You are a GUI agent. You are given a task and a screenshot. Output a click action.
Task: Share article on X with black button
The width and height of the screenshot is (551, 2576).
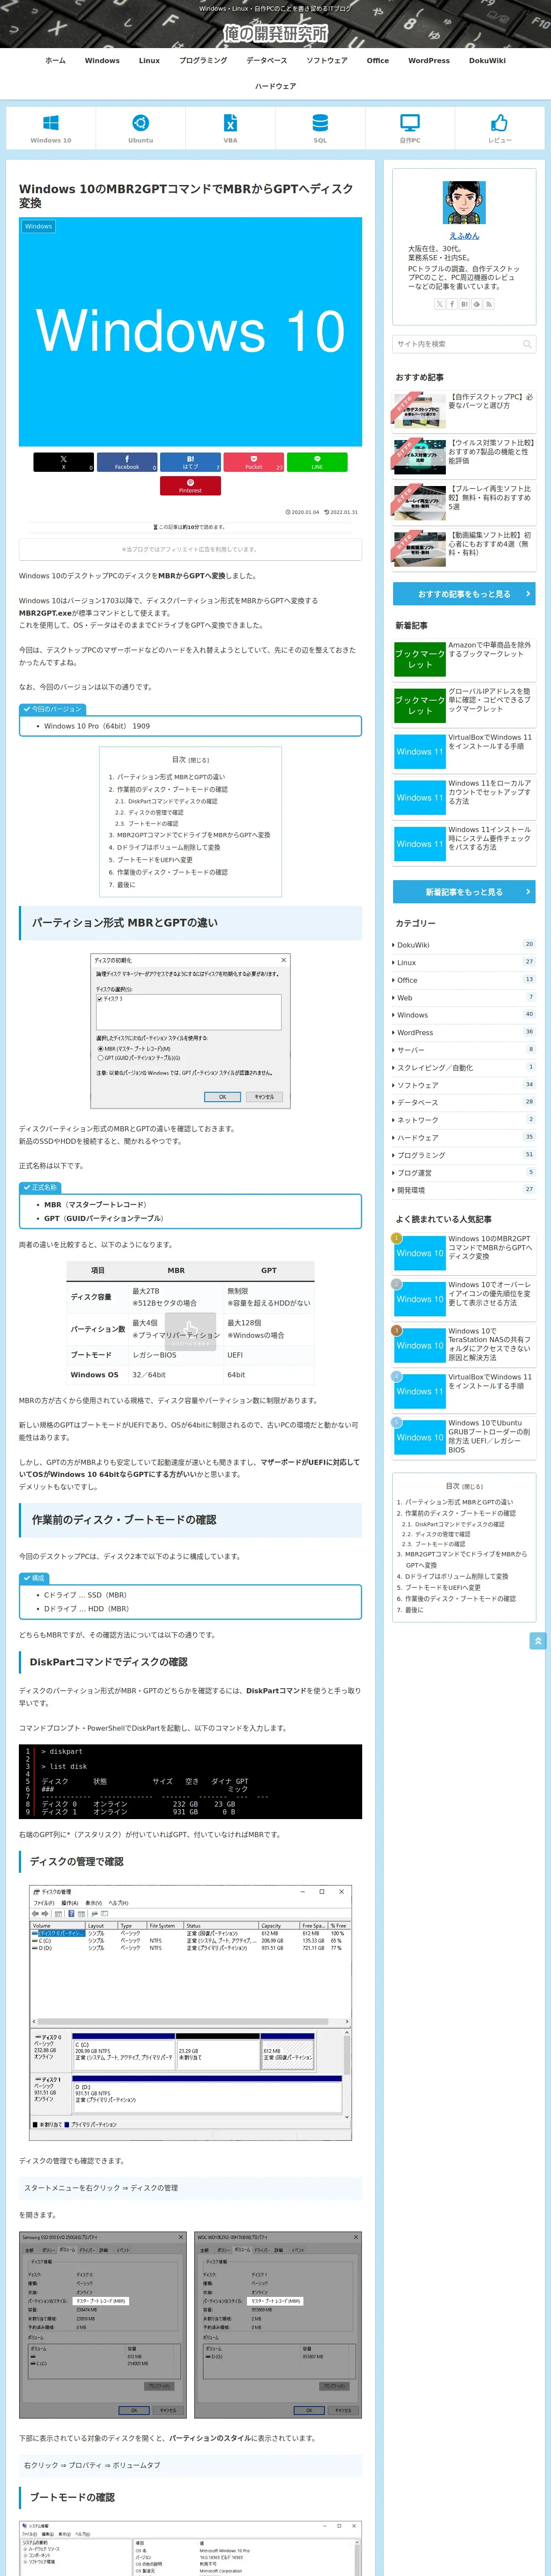[x=64, y=462]
